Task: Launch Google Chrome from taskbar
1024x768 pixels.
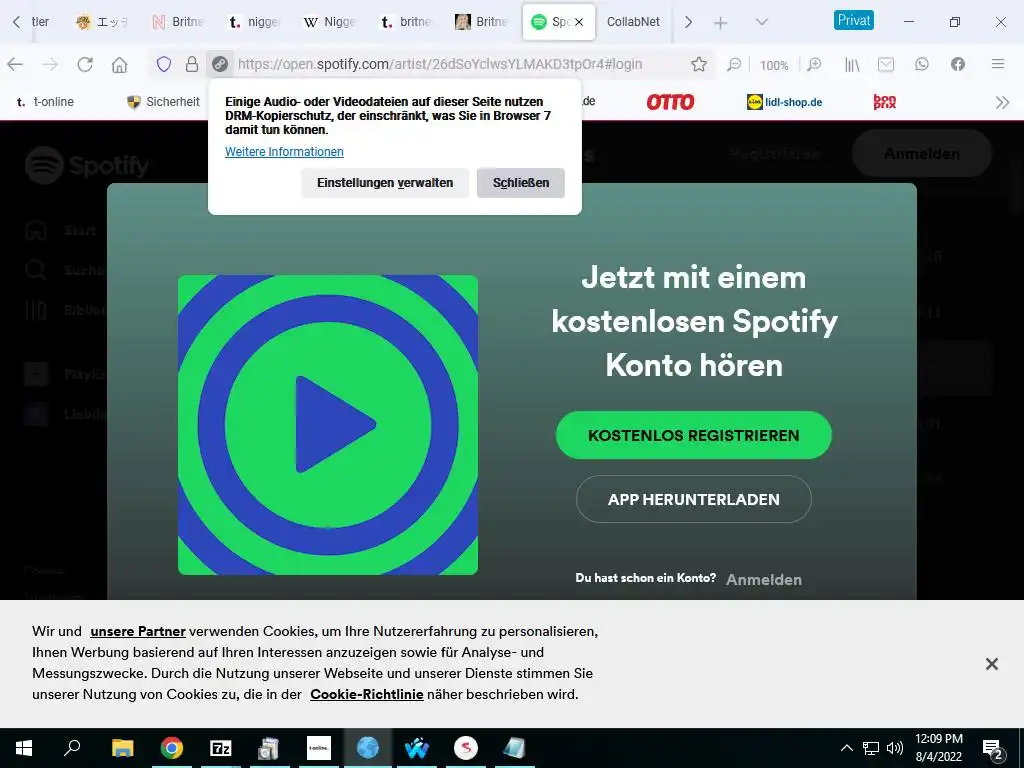Action: tap(172, 748)
